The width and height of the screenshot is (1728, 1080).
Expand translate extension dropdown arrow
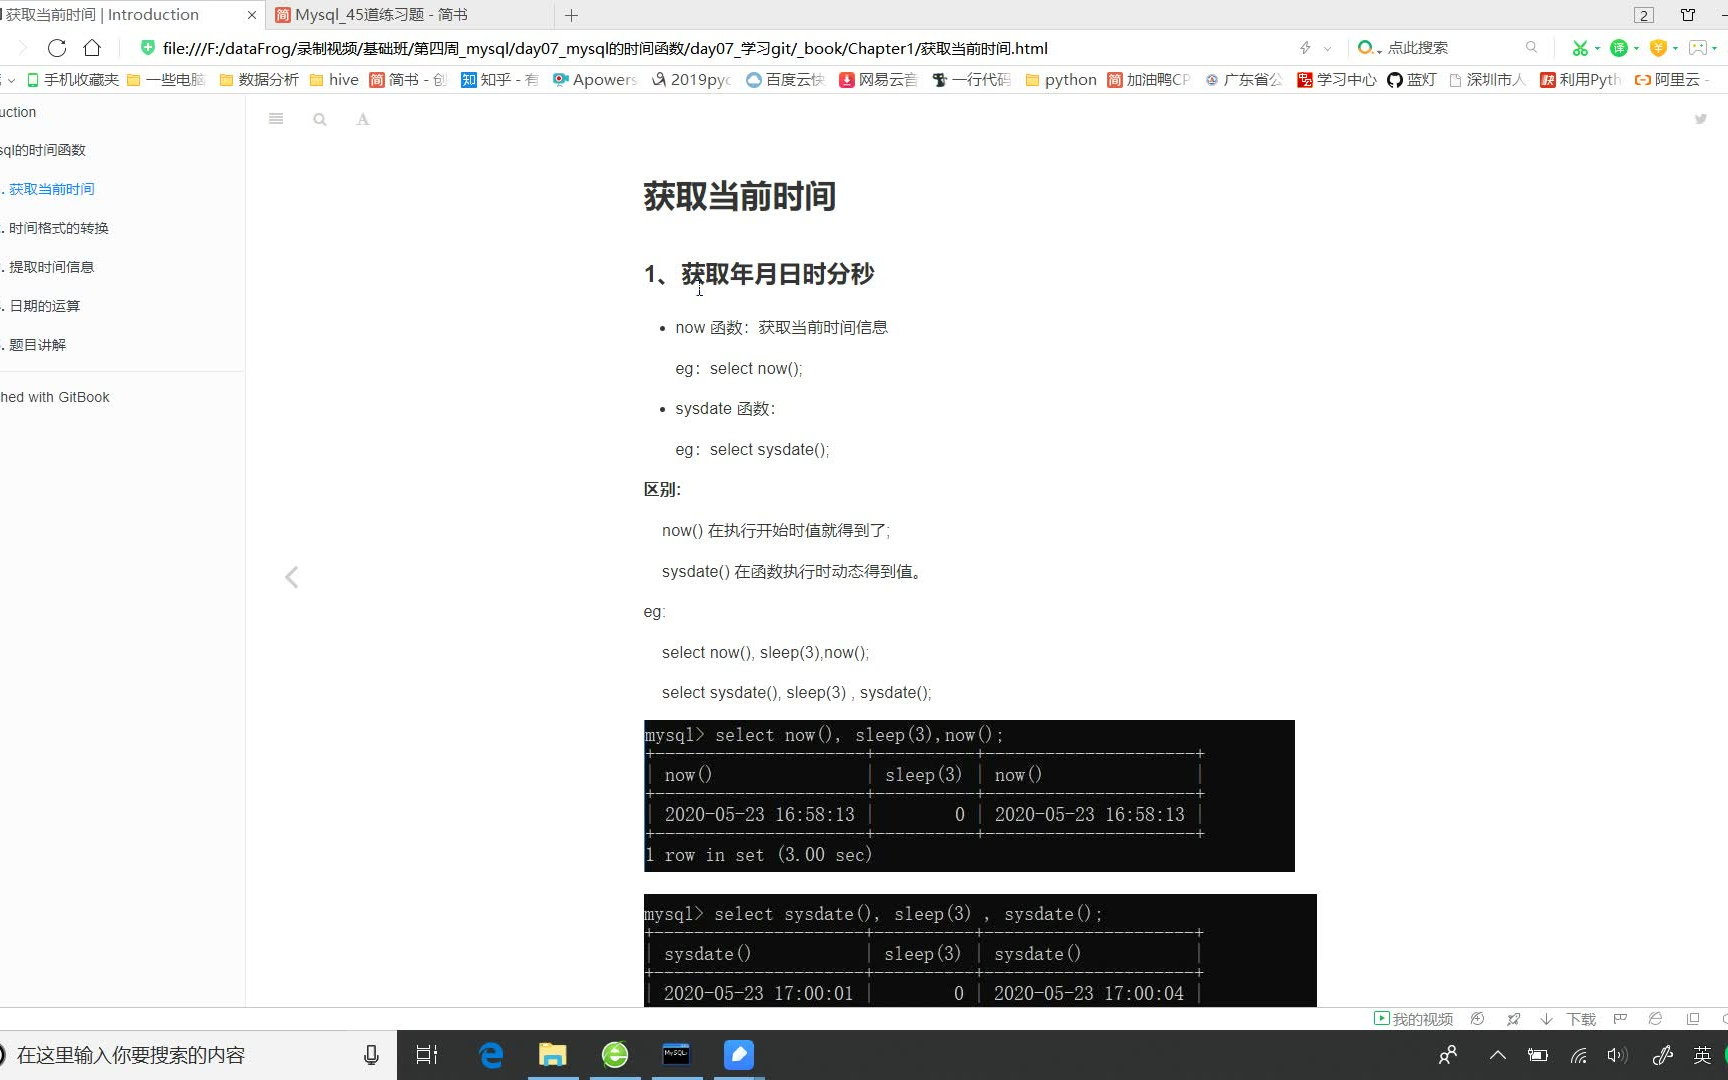point(1636,48)
